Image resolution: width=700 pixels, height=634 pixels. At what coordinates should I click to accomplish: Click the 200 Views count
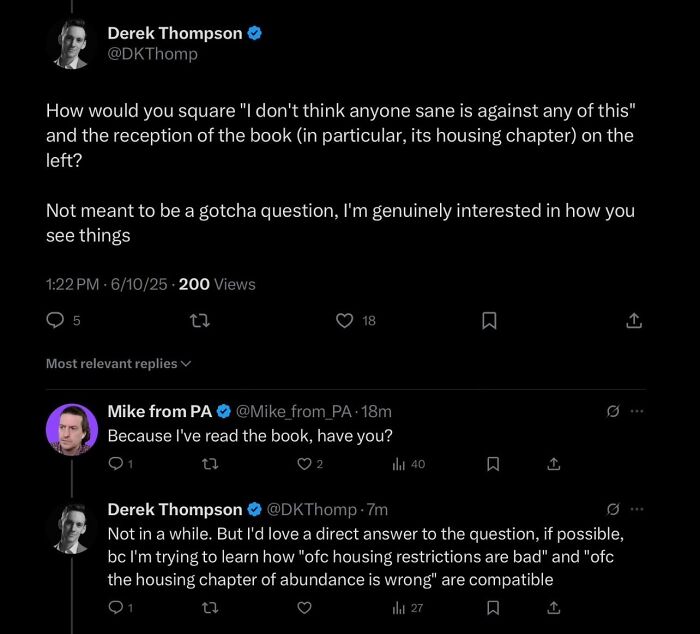[x=216, y=284]
